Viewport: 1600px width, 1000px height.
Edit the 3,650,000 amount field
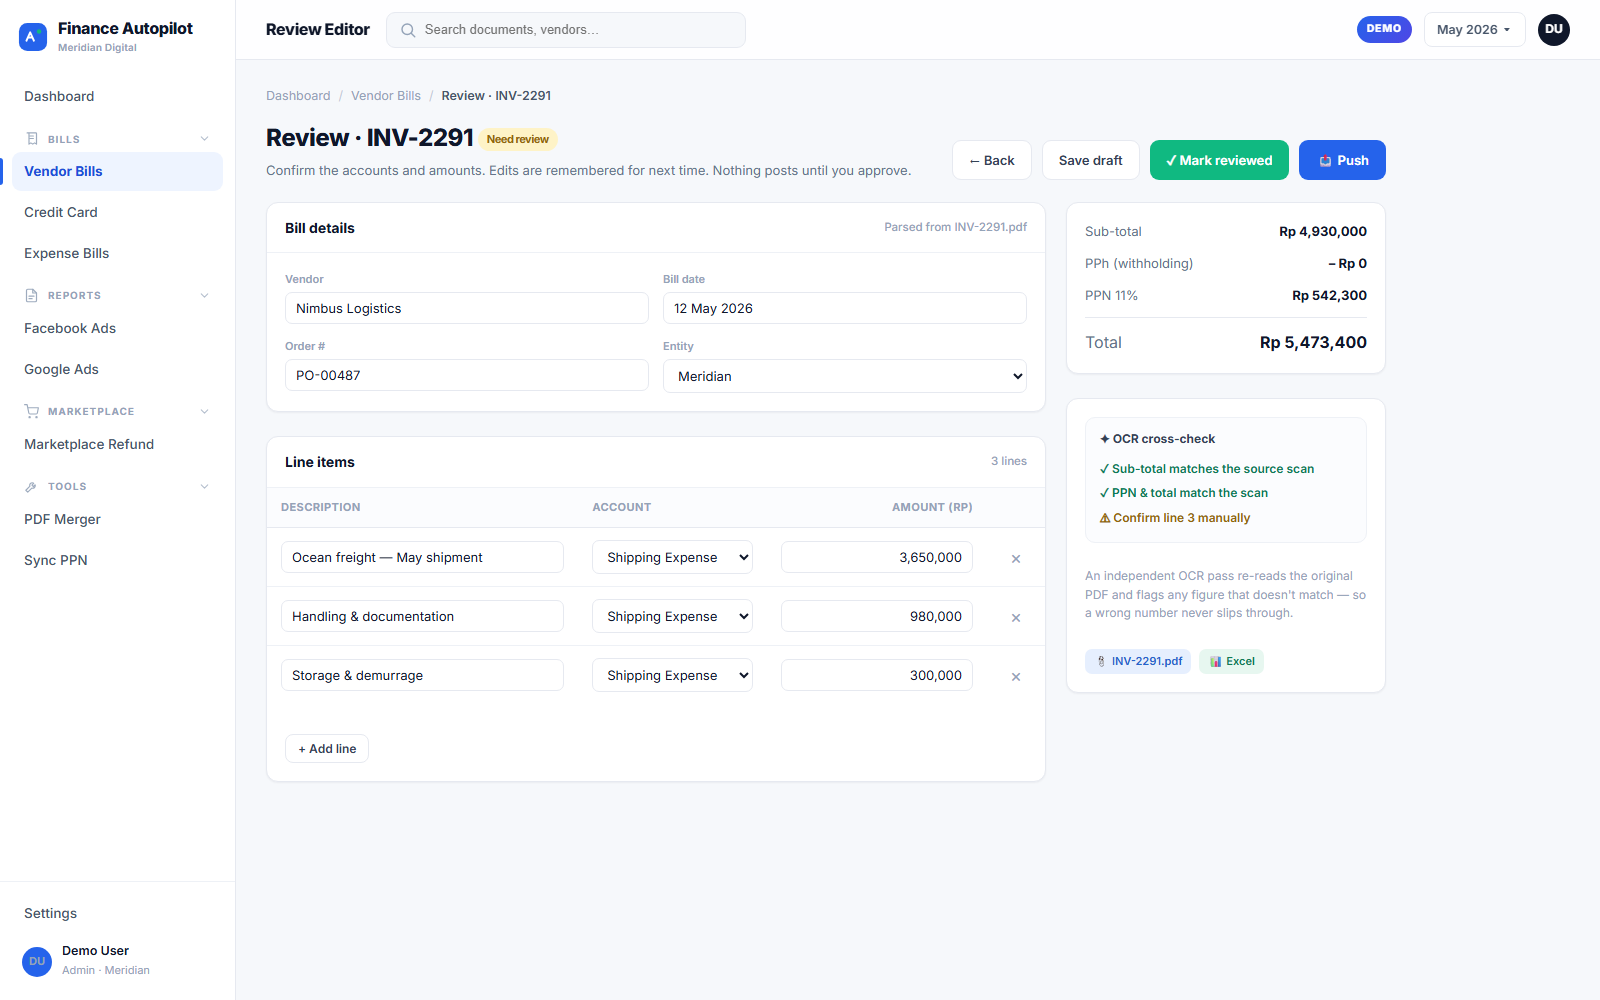click(x=877, y=557)
